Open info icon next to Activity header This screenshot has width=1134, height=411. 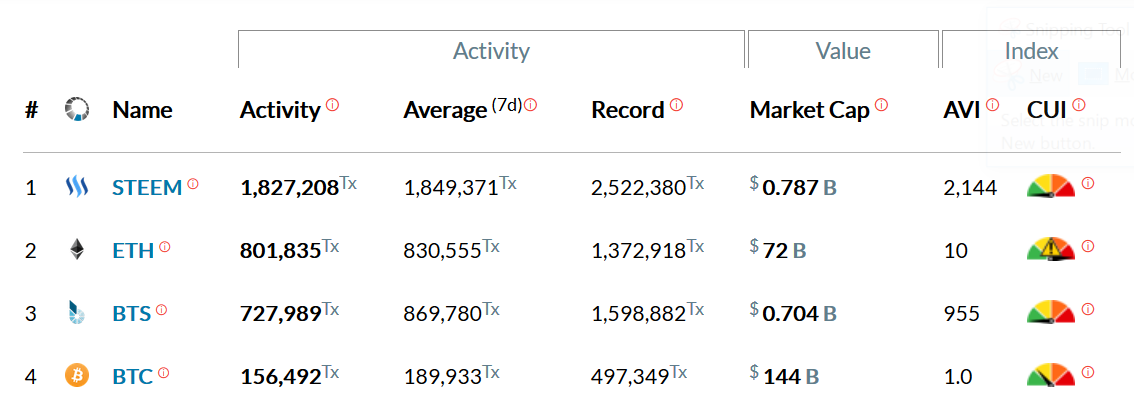click(332, 105)
